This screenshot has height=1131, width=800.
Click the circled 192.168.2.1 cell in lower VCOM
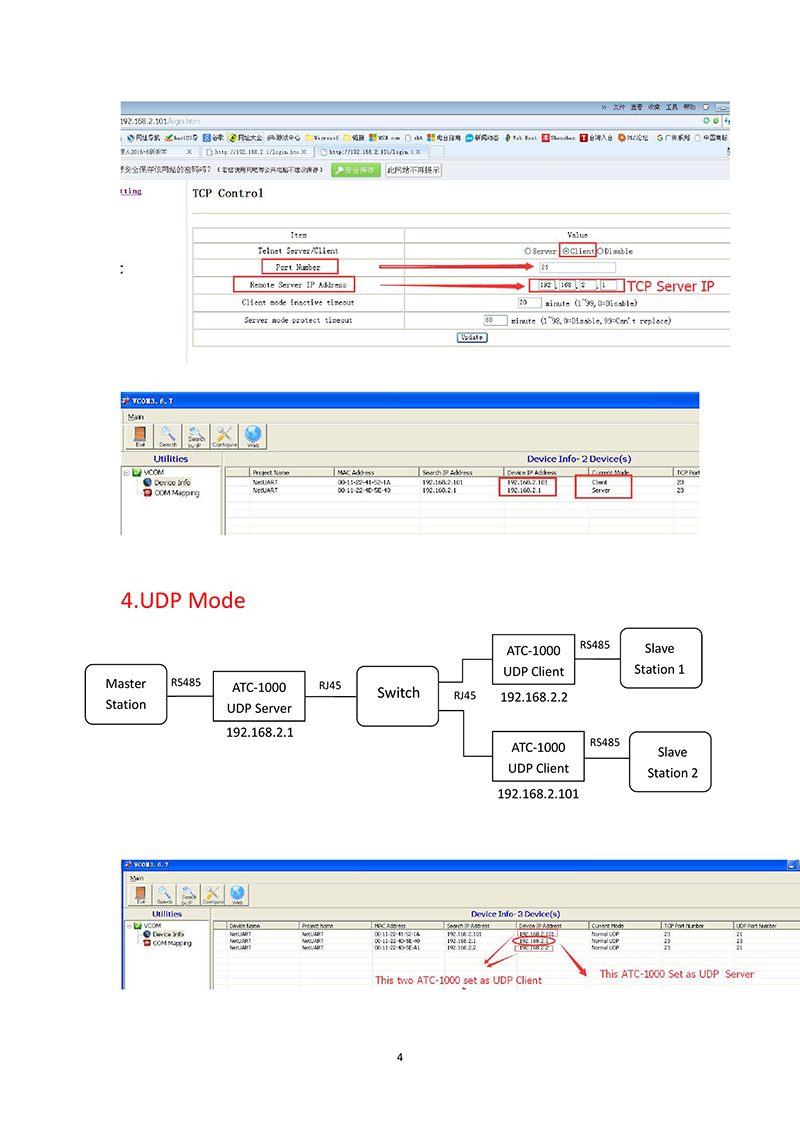534,941
